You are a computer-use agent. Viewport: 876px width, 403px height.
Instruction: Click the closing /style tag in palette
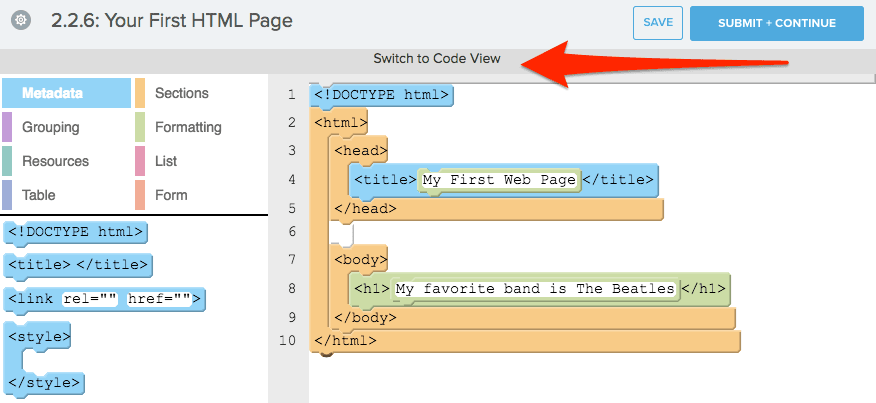tap(44, 383)
